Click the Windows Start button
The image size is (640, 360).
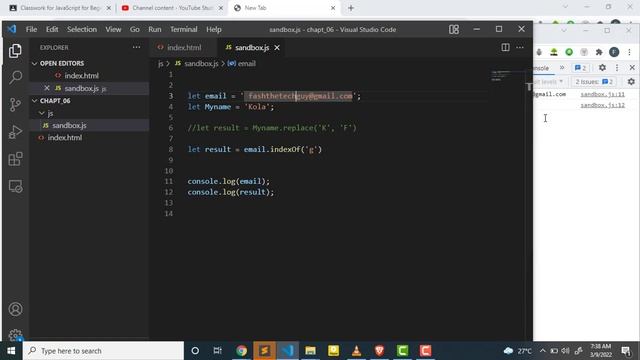coord(11,351)
